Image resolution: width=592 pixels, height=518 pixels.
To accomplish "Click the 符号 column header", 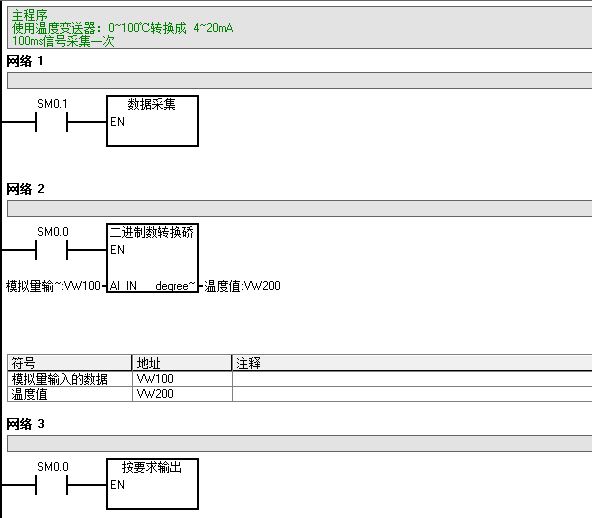I will (69, 363).
